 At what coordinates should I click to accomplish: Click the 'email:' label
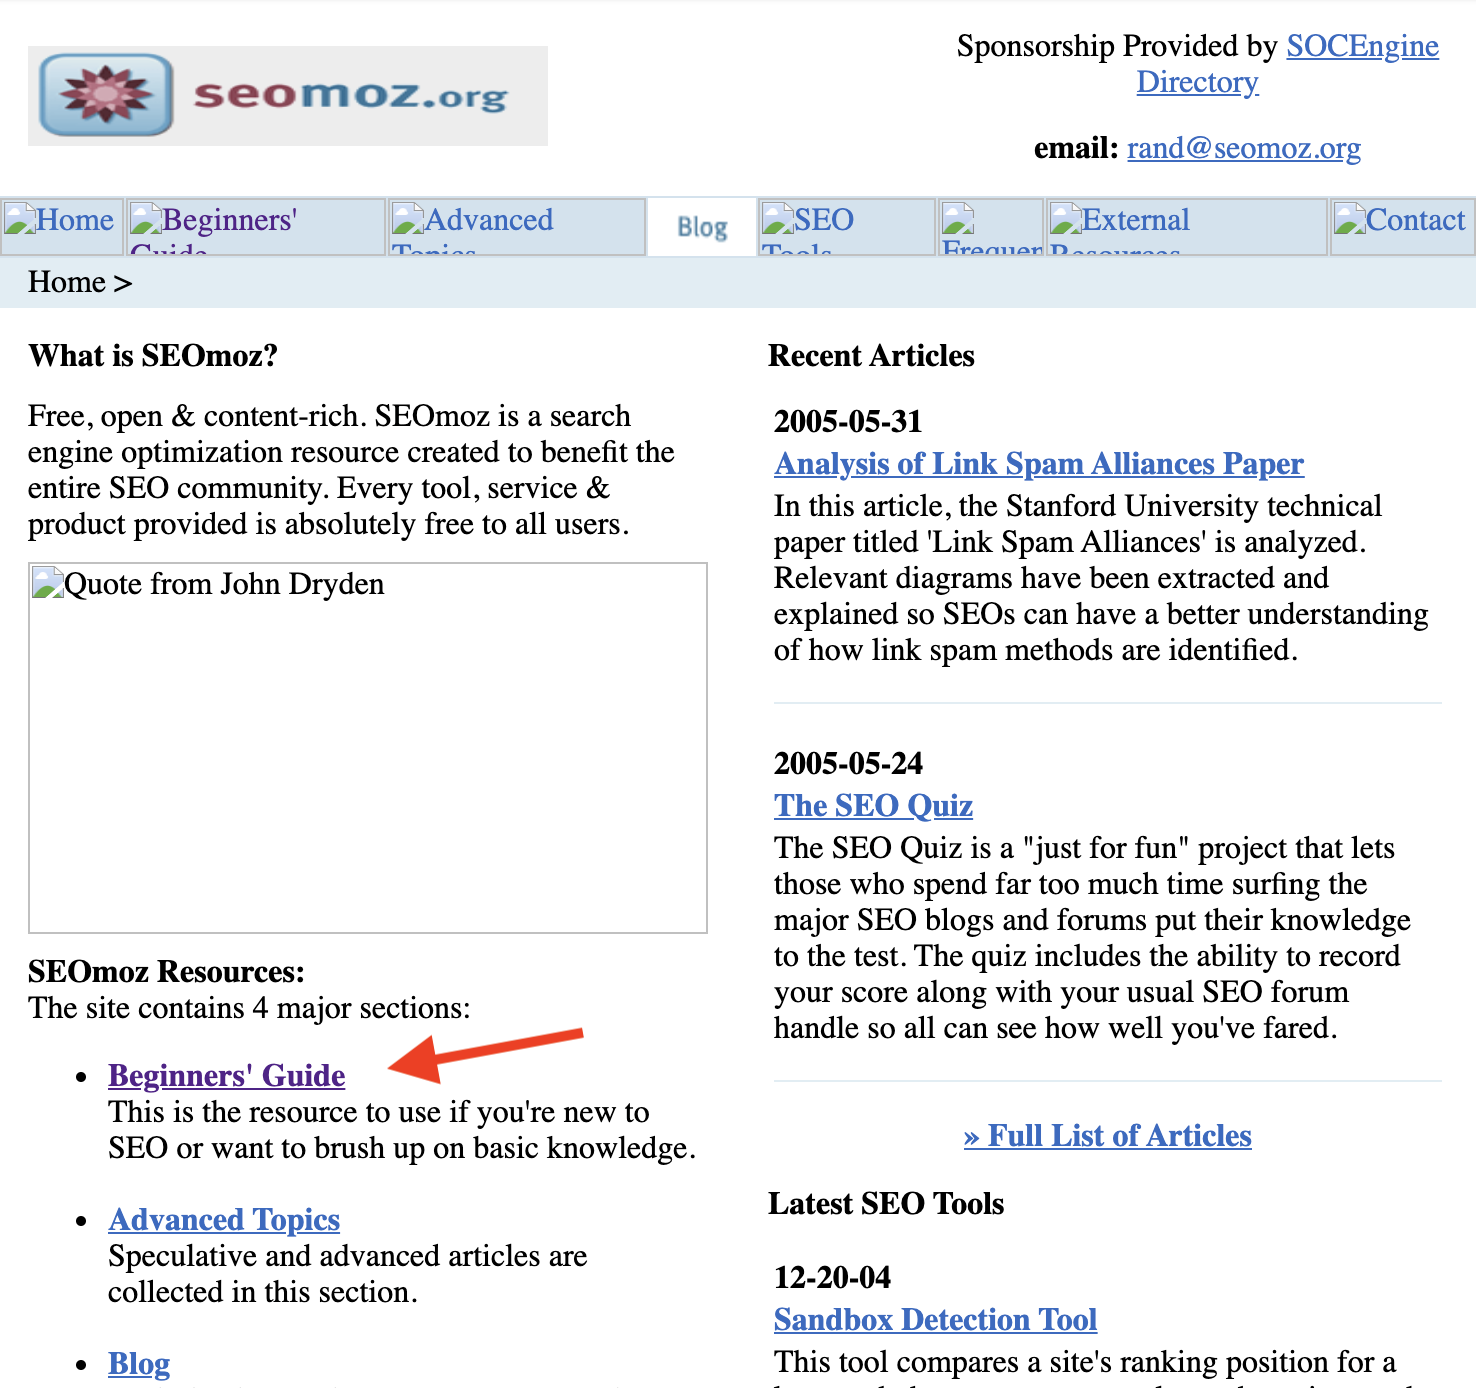(1076, 148)
